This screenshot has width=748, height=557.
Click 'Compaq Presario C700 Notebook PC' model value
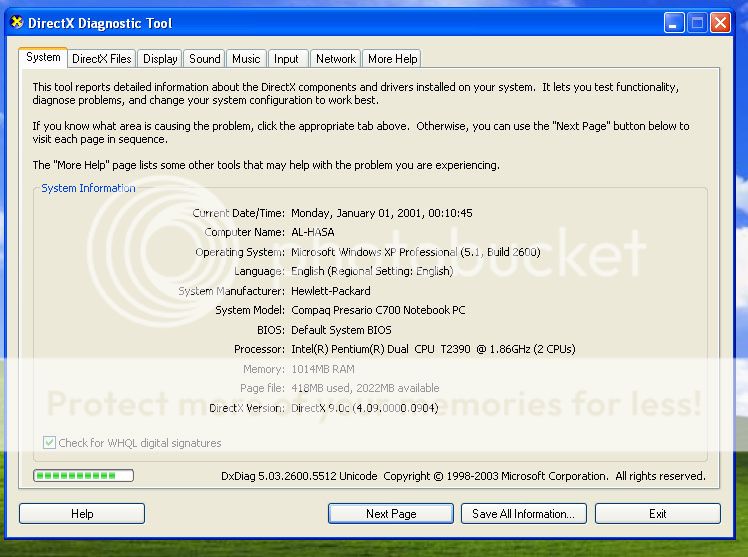tap(378, 310)
